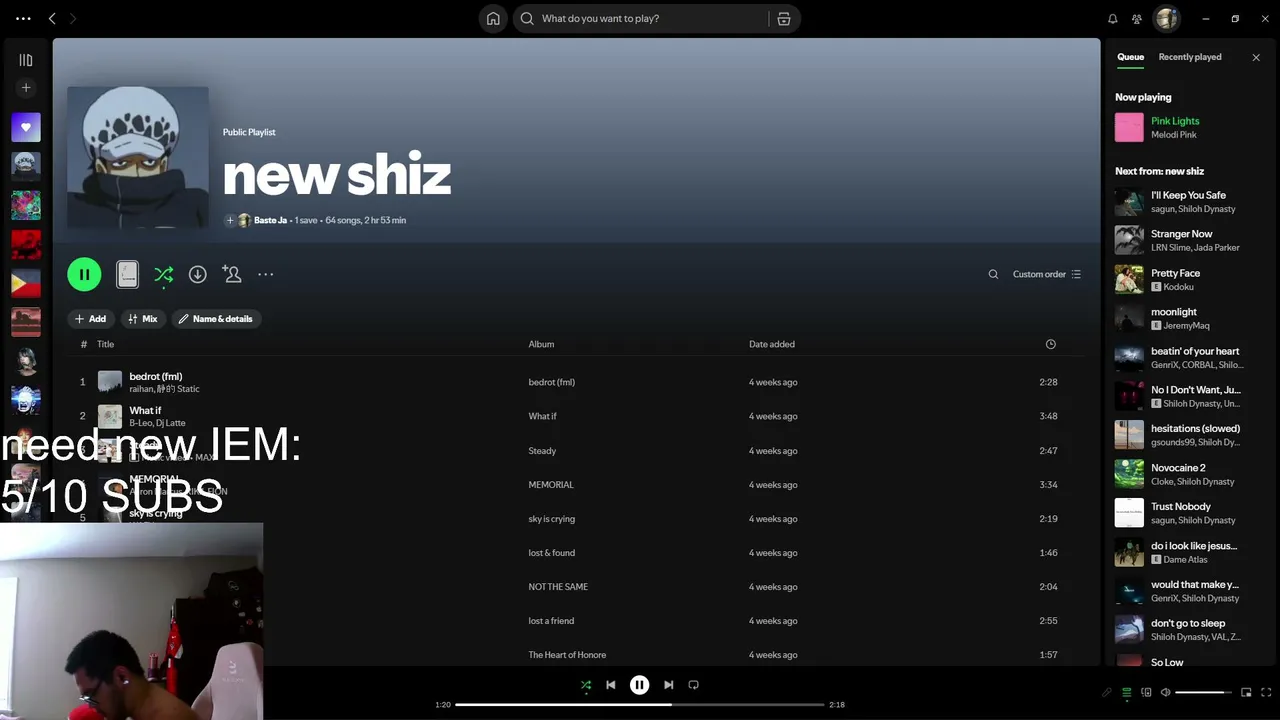Open The Heart of Honore album link
The image size is (1280, 720).
567,655
